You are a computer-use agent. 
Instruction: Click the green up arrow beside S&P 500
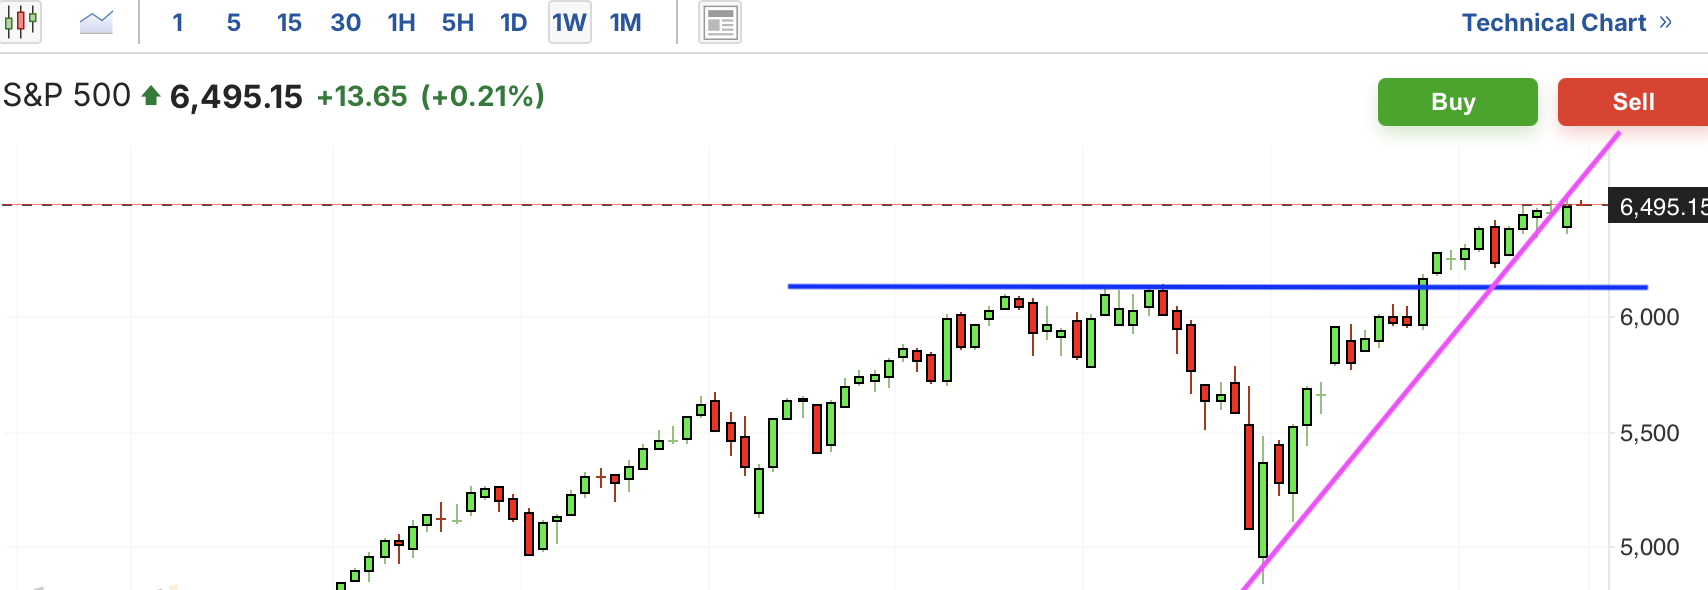[151, 96]
